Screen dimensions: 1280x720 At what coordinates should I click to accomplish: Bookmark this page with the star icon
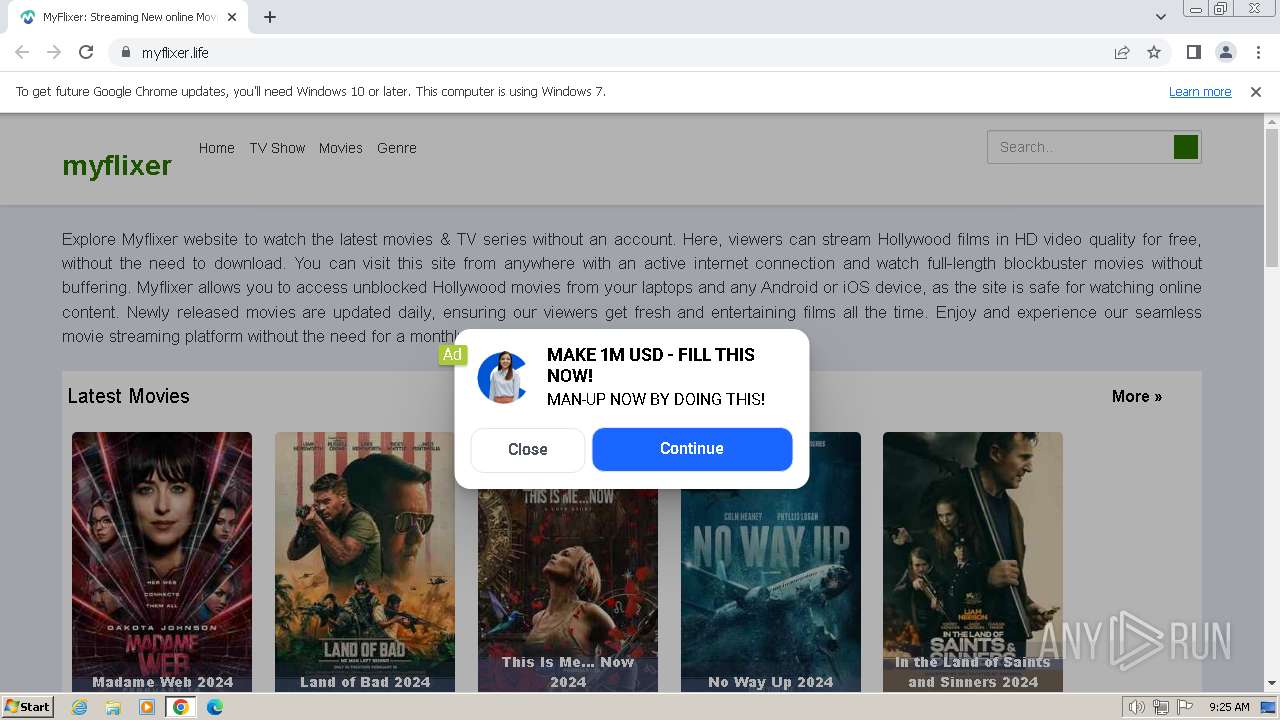pos(1154,52)
